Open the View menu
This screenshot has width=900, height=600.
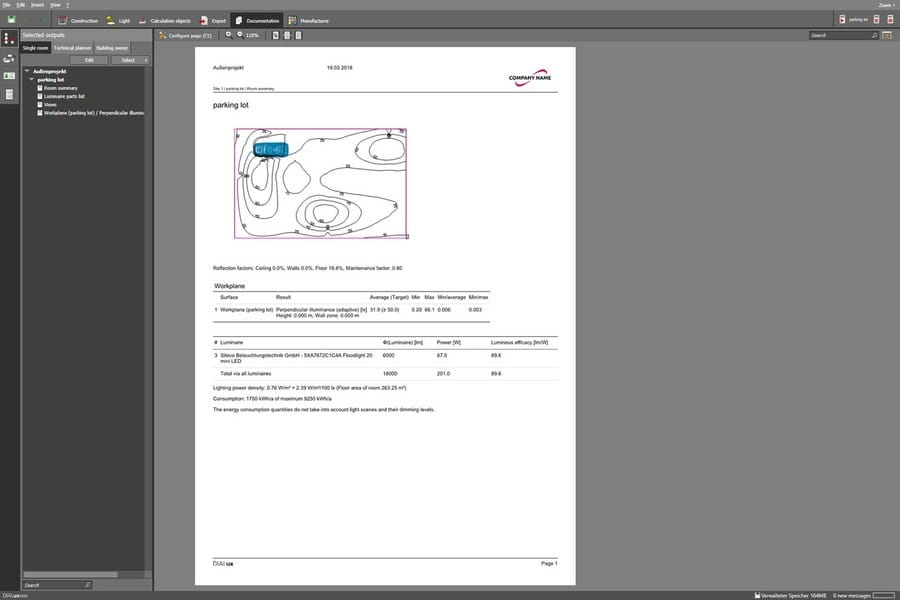tap(55, 5)
